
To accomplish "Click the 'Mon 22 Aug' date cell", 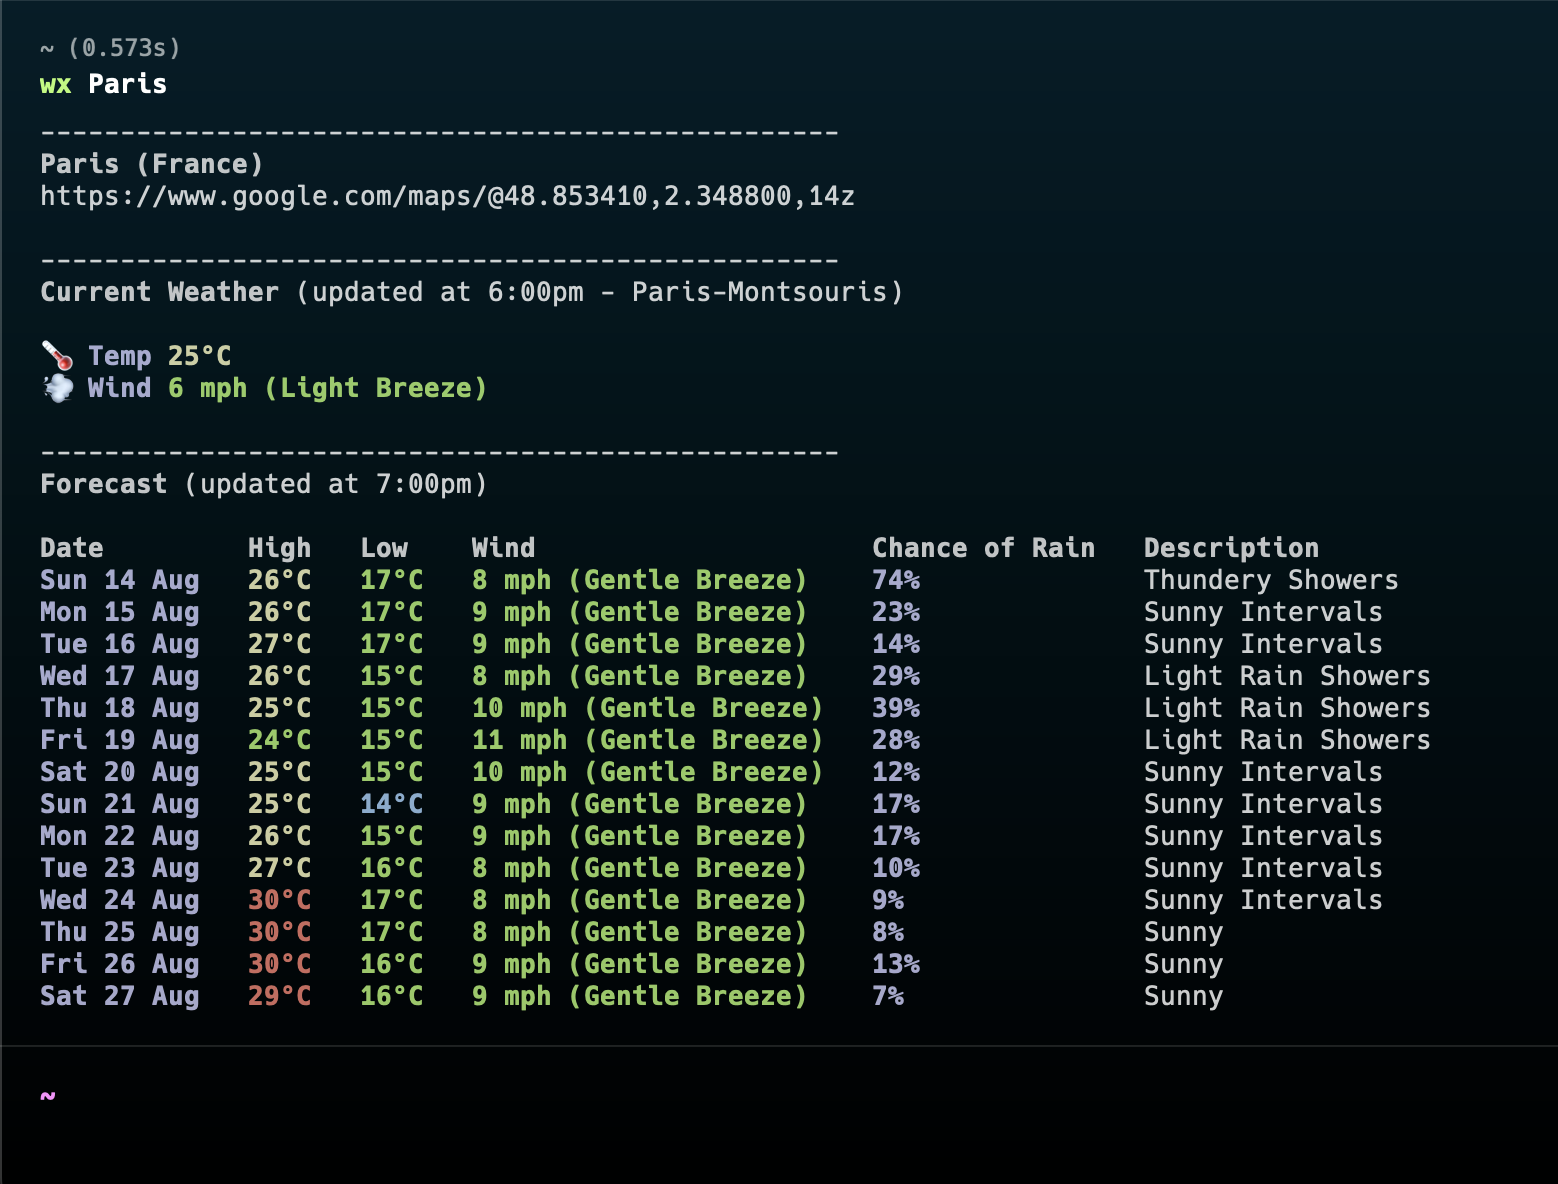I will click(120, 836).
